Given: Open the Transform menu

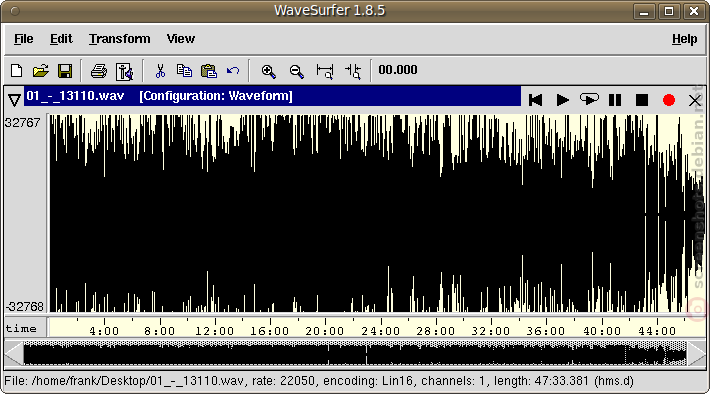Looking at the screenshot, I should pyautogui.click(x=120, y=39).
